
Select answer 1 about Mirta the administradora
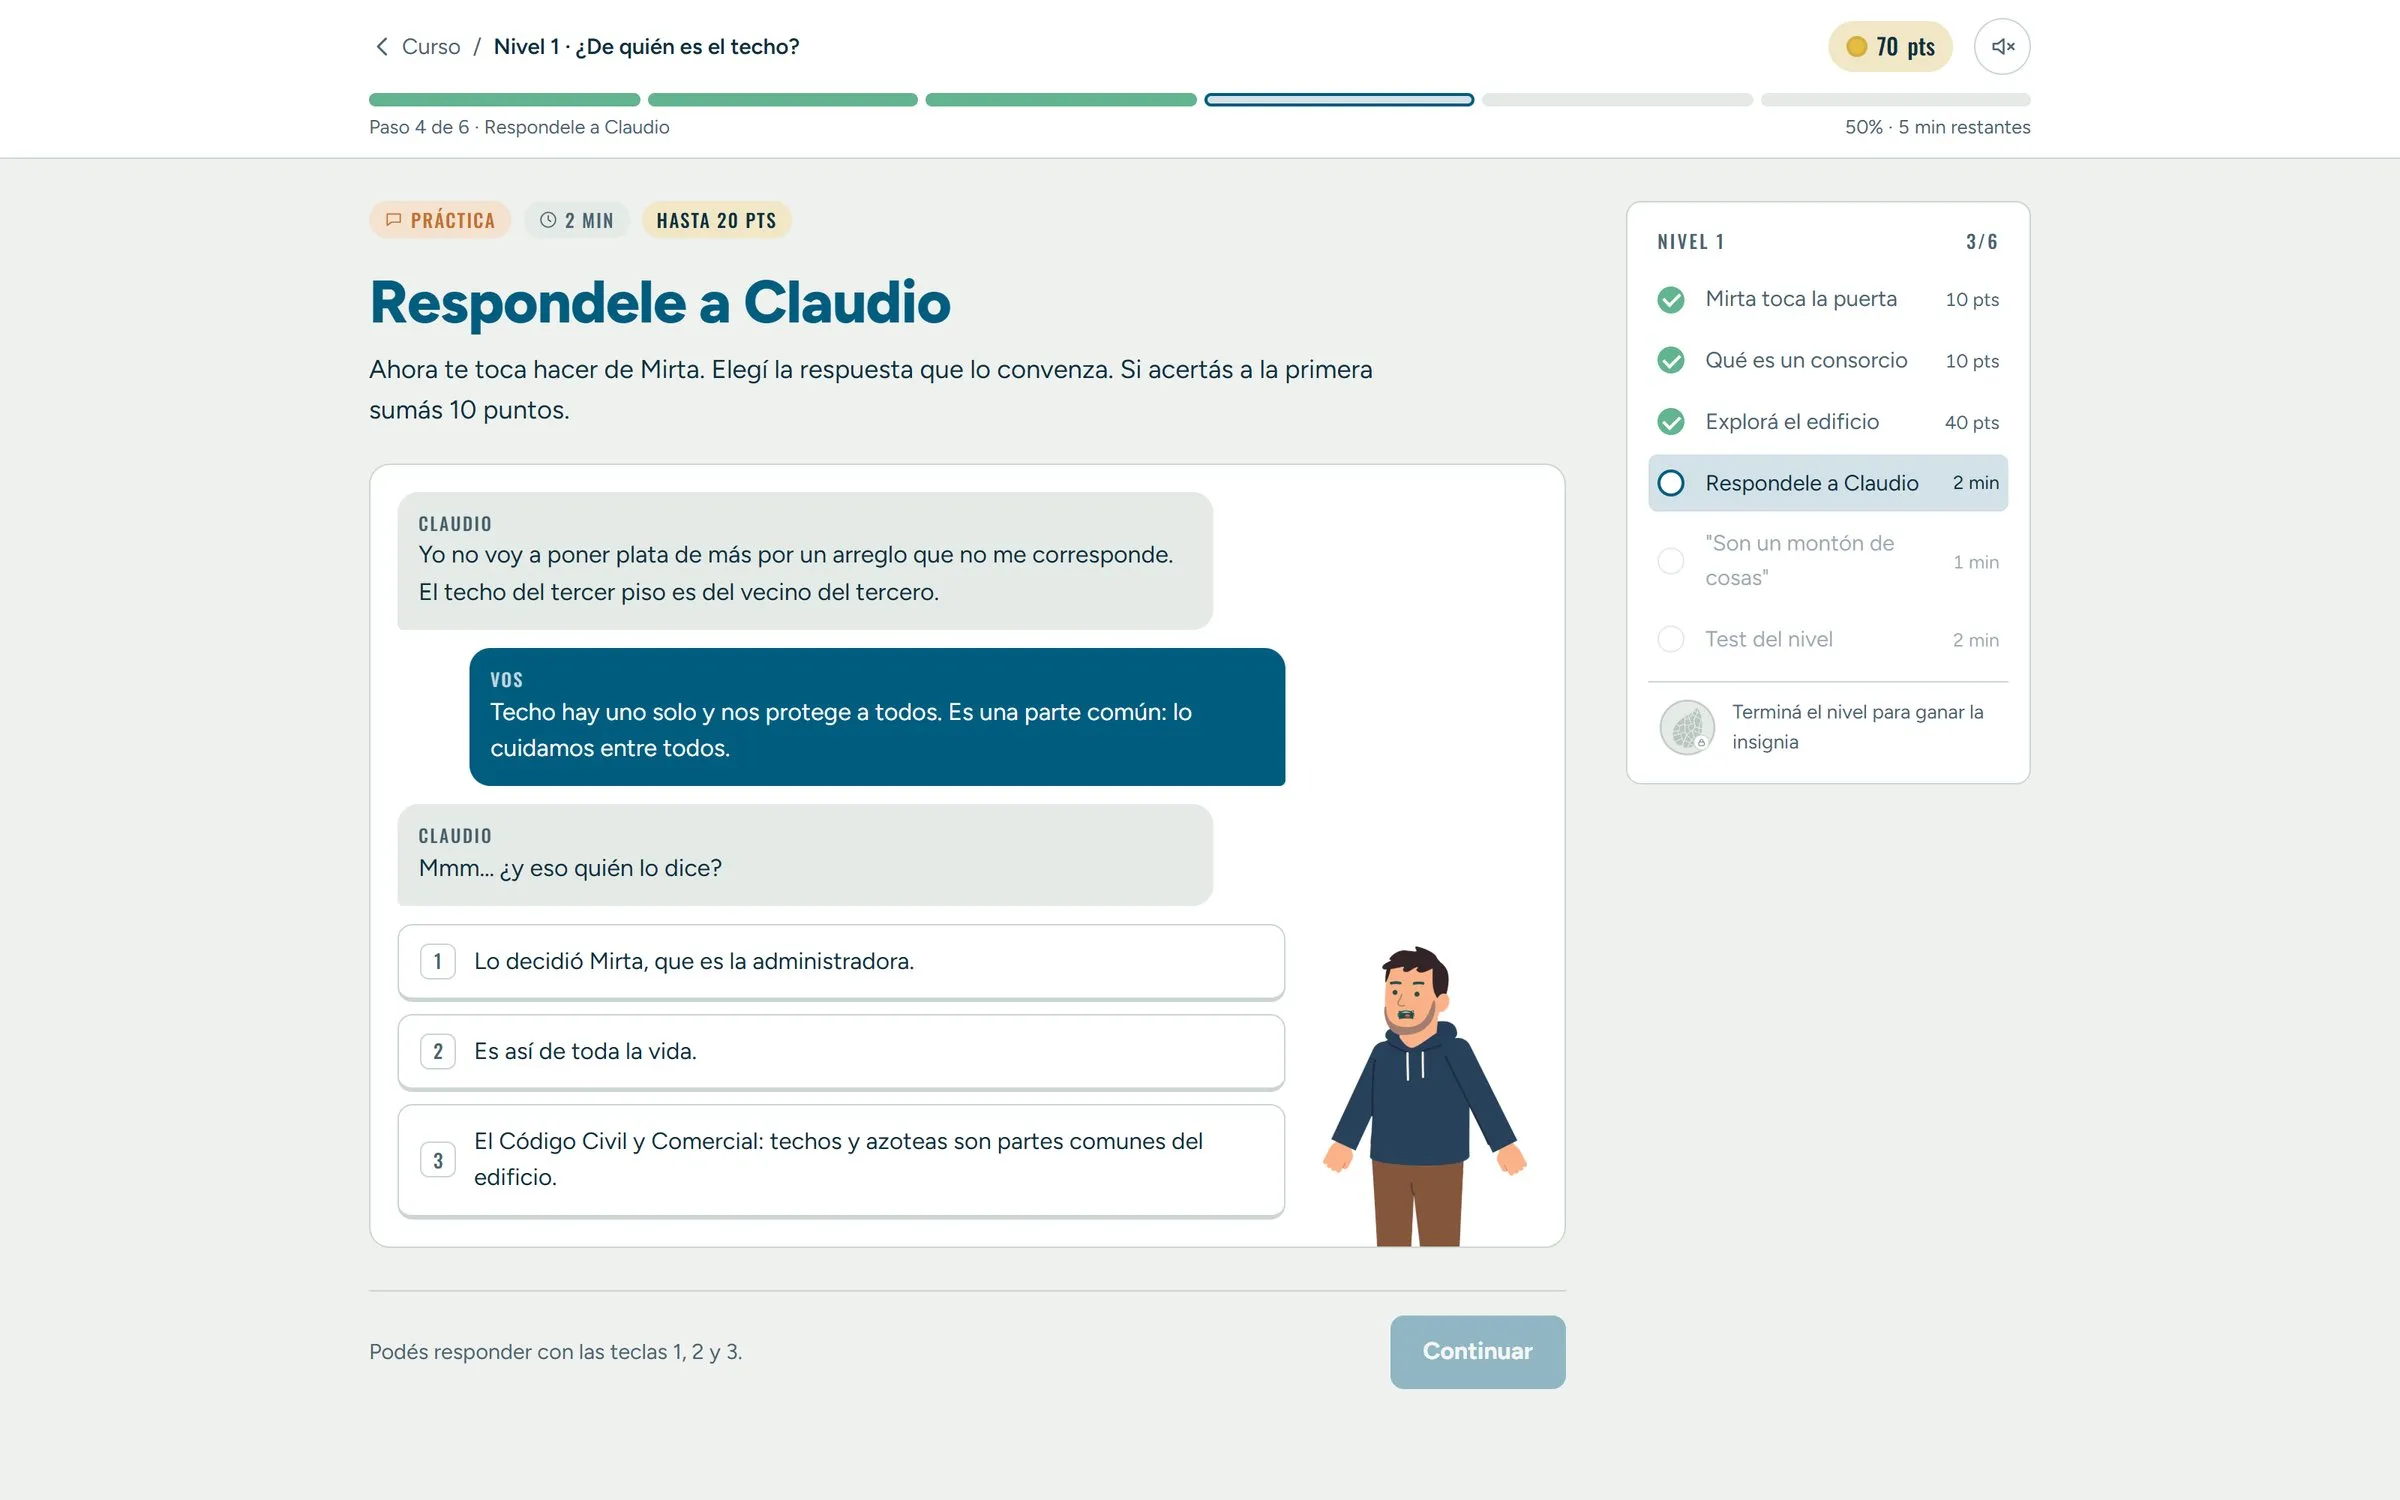point(841,962)
